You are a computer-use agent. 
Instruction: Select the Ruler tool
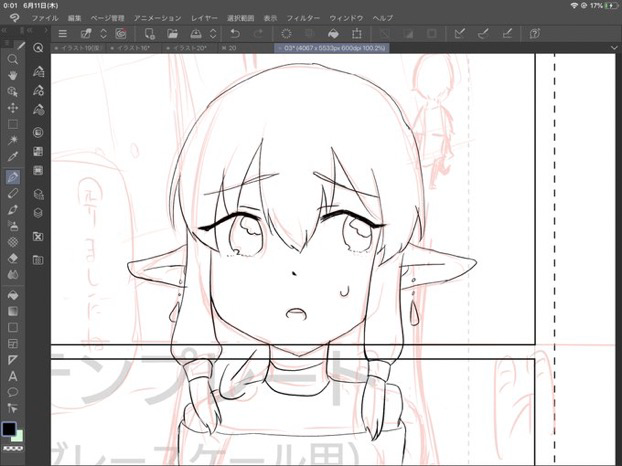pos(13,360)
